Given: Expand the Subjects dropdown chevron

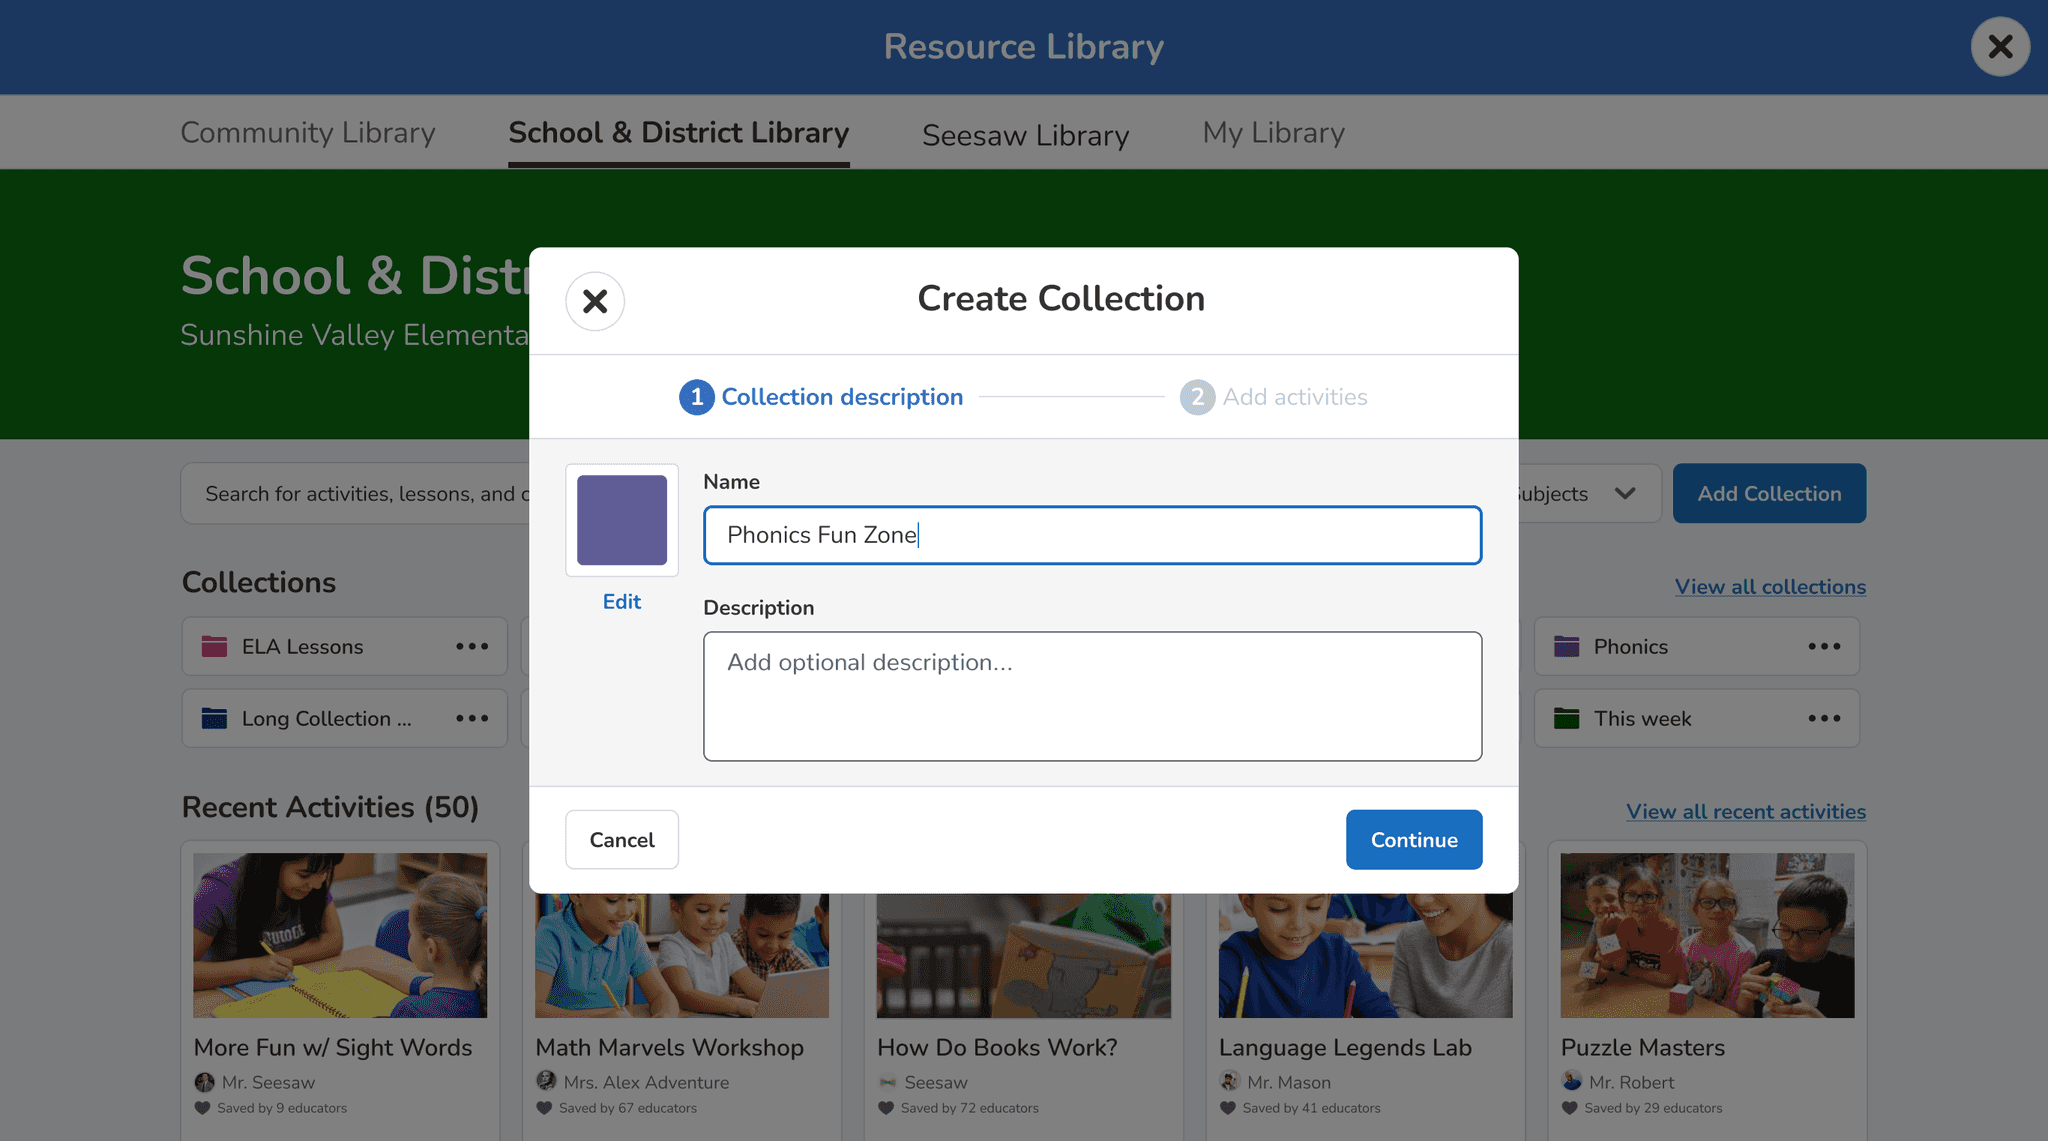Looking at the screenshot, I should 1625,493.
